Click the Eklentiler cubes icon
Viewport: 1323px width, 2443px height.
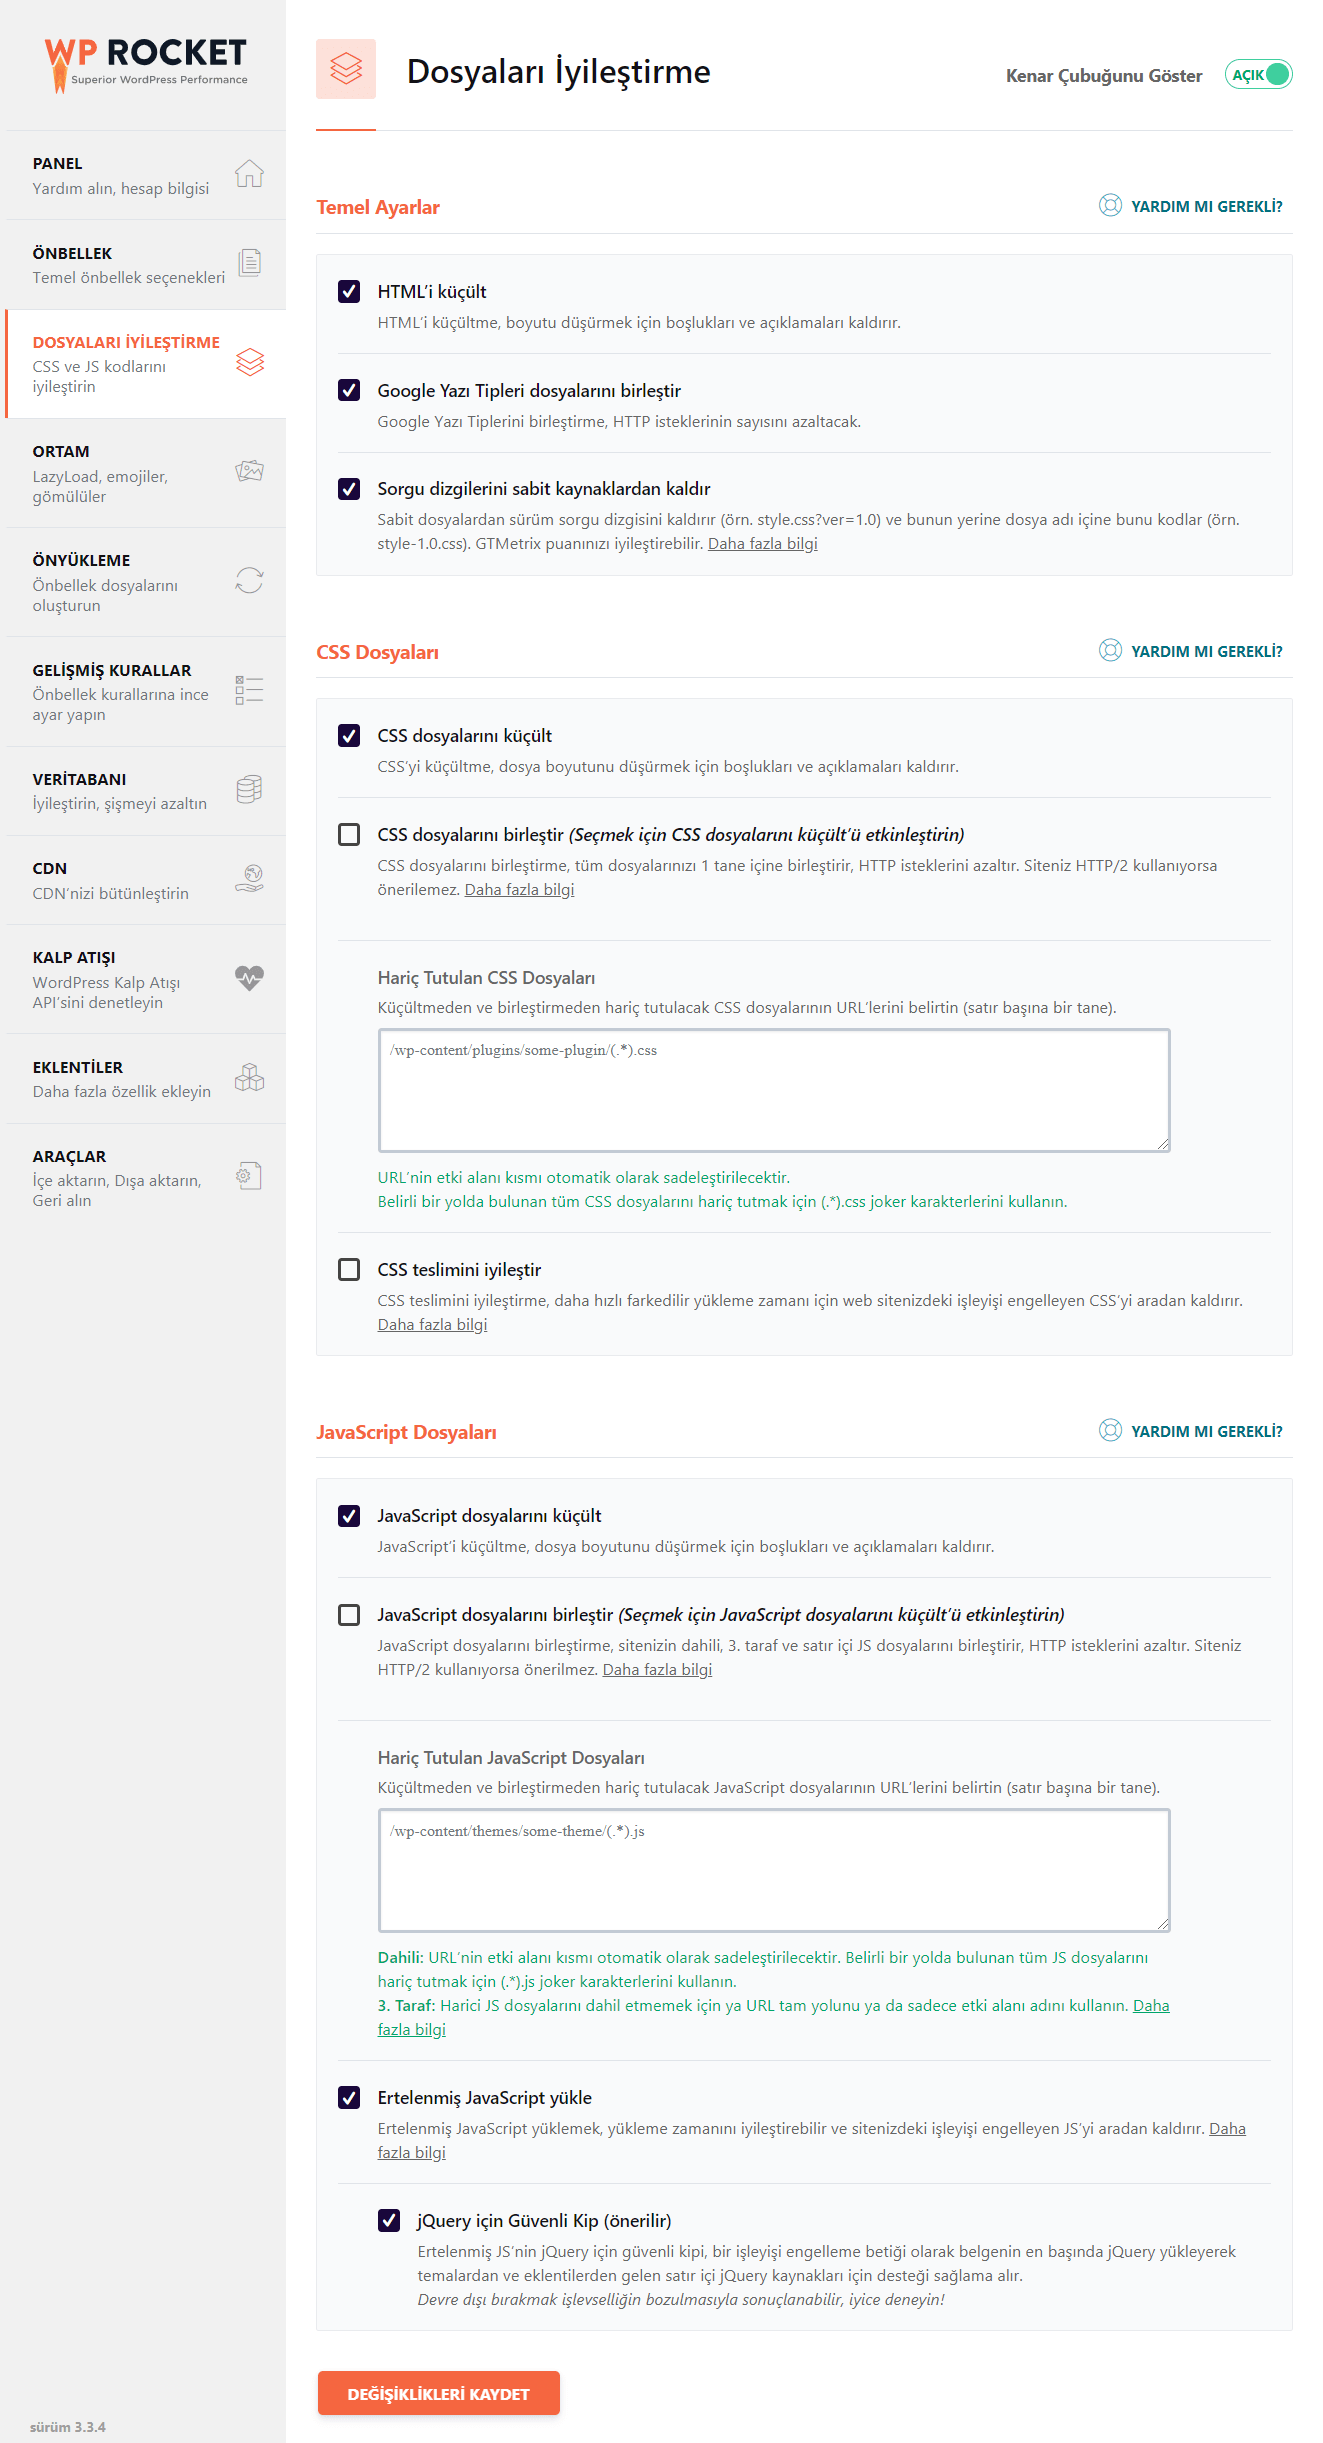click(249, 1077)
